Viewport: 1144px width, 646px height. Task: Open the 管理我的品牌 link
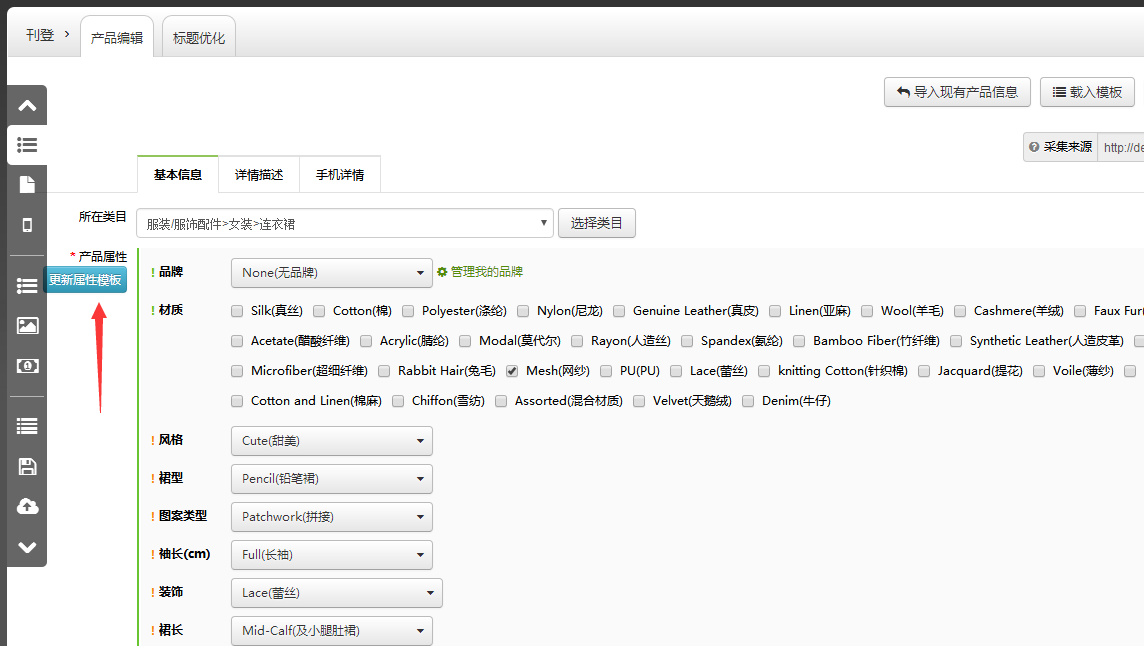click(487, 272)
